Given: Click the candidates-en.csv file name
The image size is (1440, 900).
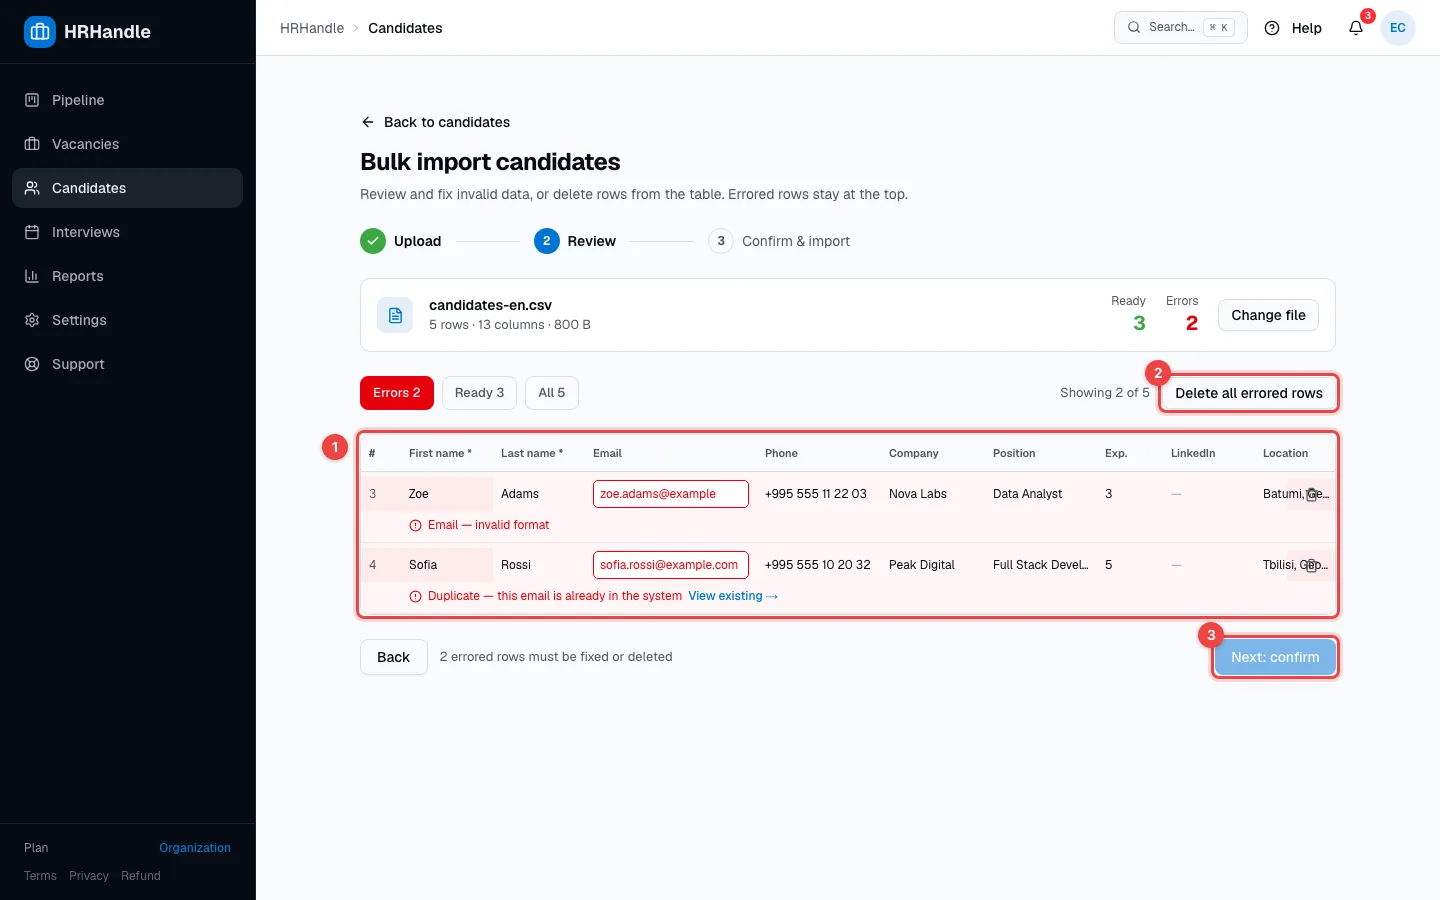Looking at the screenshot, I should coord(490,305).
